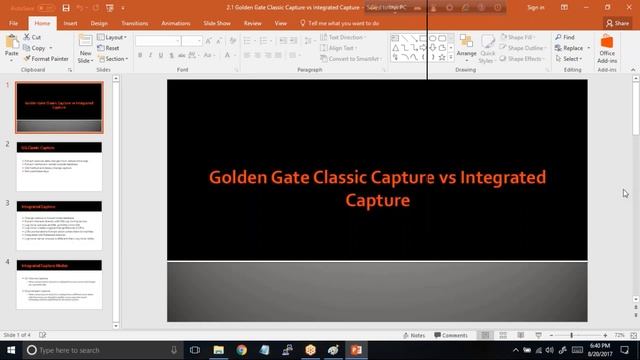Select slide 2 GG Classic Capture thumbnail

tap(59, 167)
